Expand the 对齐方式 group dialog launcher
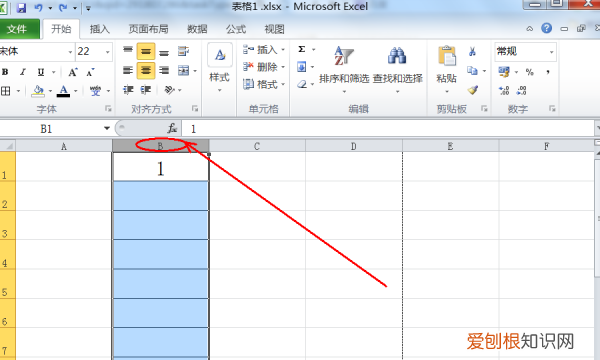 click(x=195, y=109)
